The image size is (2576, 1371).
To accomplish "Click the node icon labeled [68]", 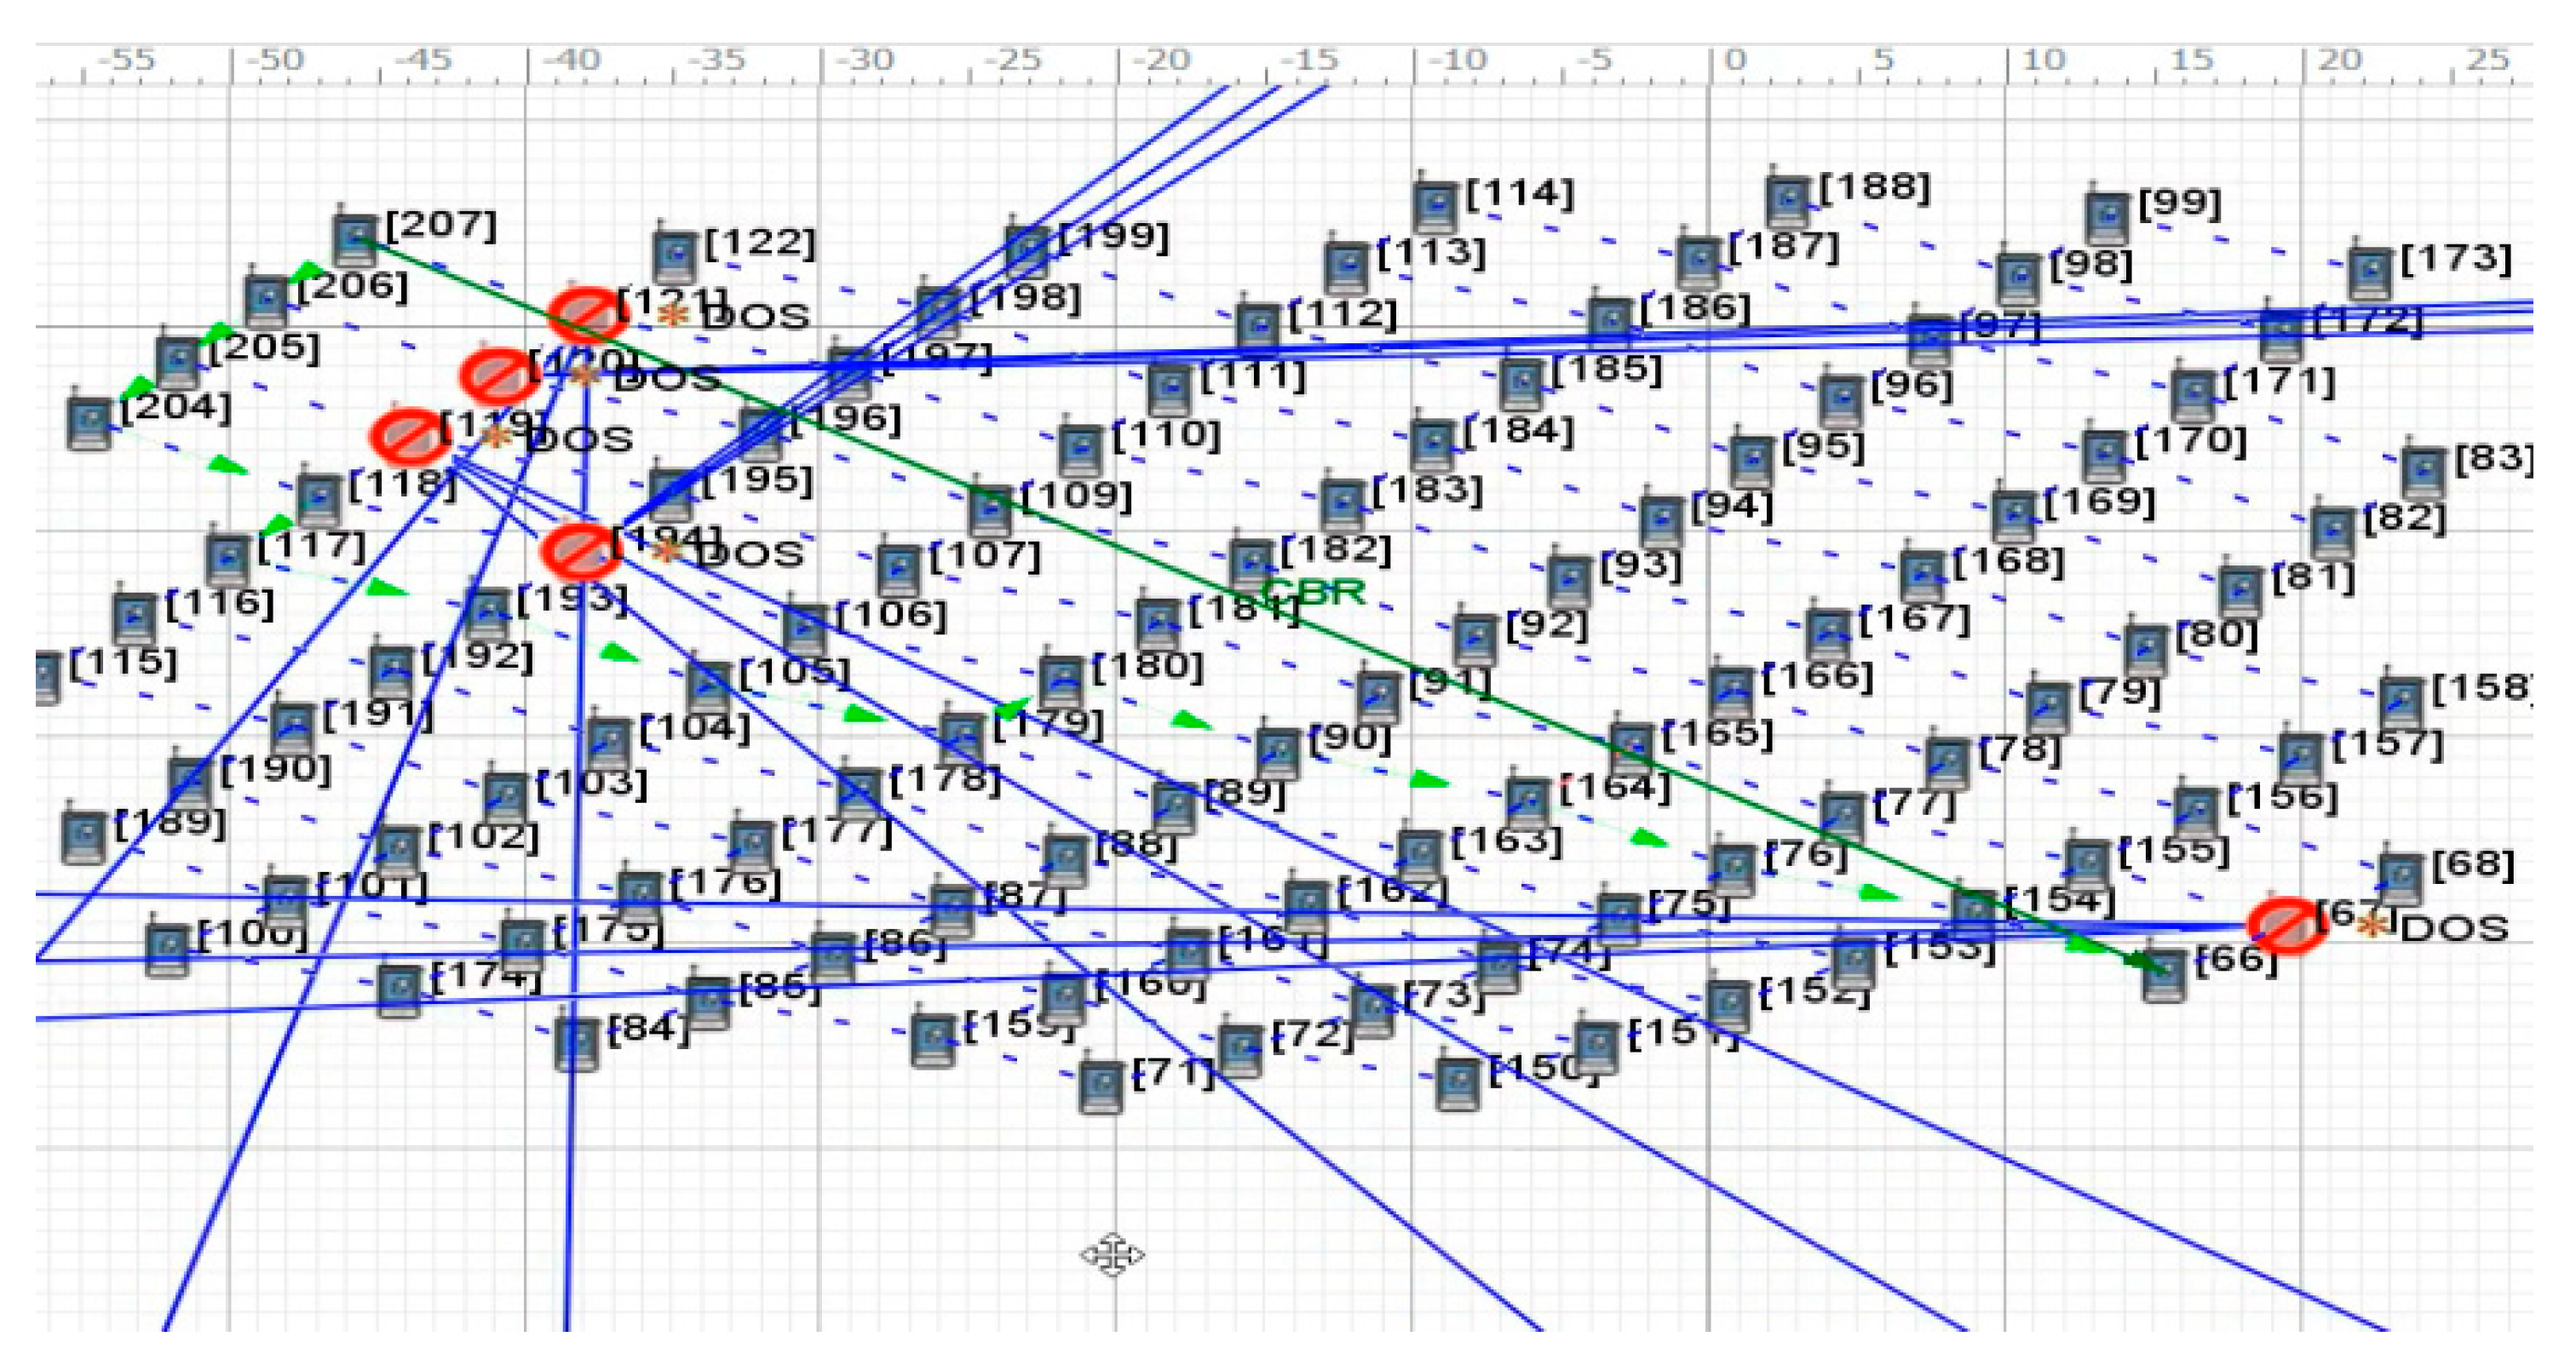I will pyautogui.click(x=2400, y=878).
